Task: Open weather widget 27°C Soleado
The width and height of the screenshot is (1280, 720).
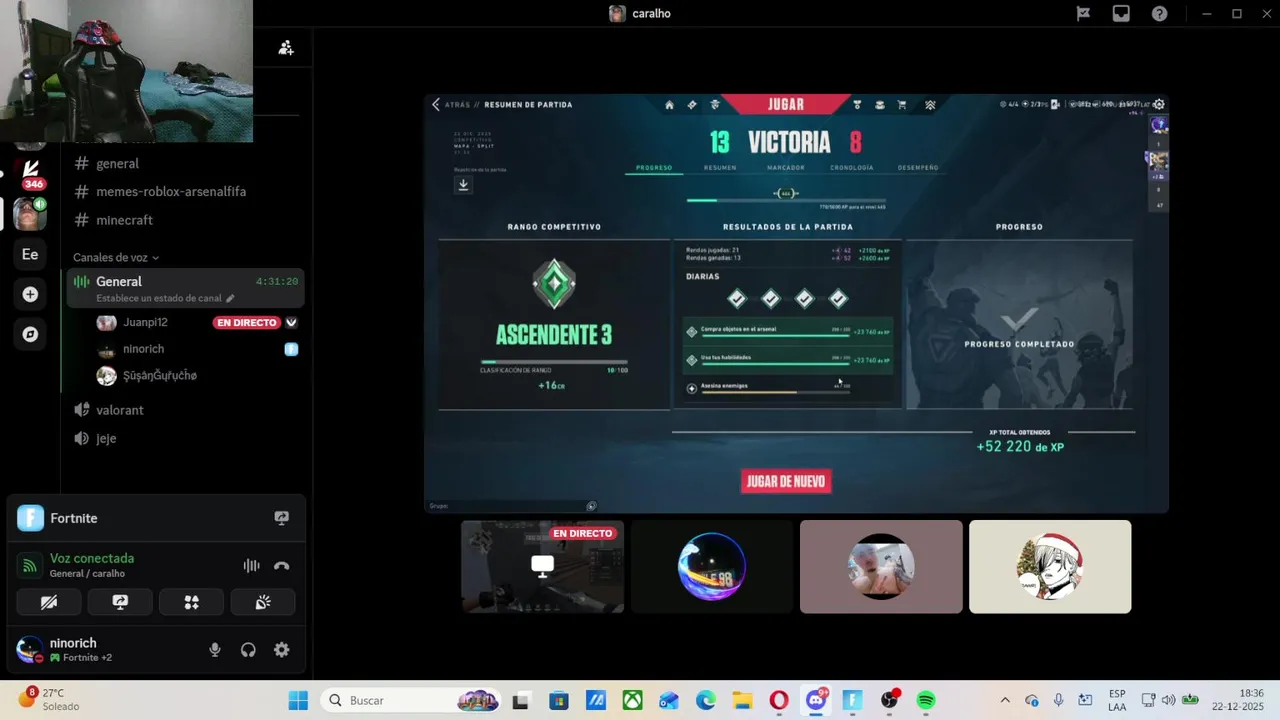Action: (48, 699)
